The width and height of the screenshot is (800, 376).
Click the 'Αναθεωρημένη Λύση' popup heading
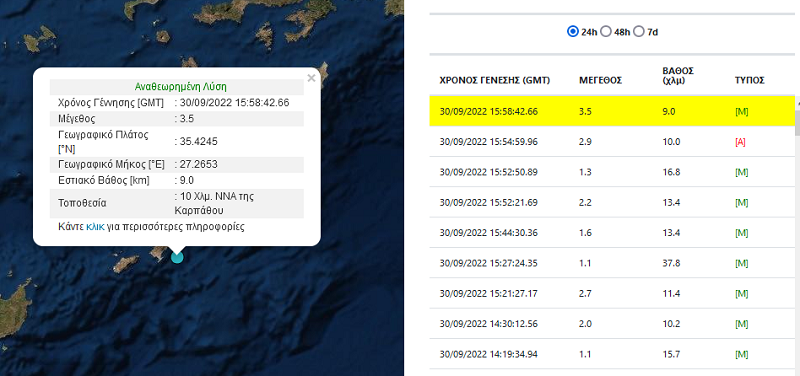(x=181, y=86)
